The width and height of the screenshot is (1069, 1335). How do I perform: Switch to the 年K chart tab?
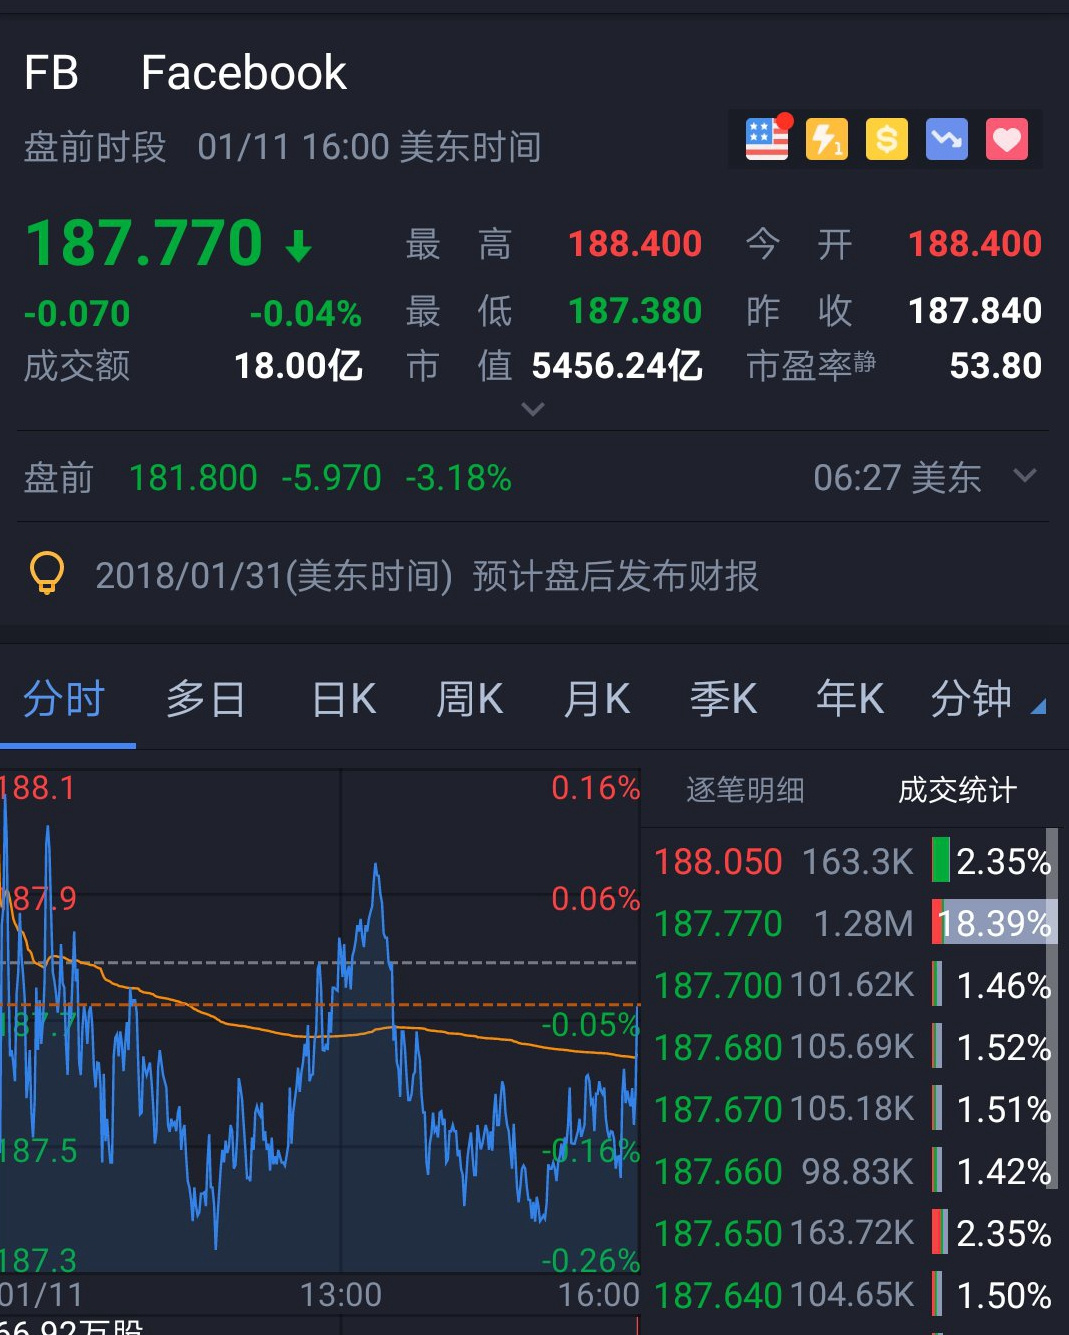point(850,698)
